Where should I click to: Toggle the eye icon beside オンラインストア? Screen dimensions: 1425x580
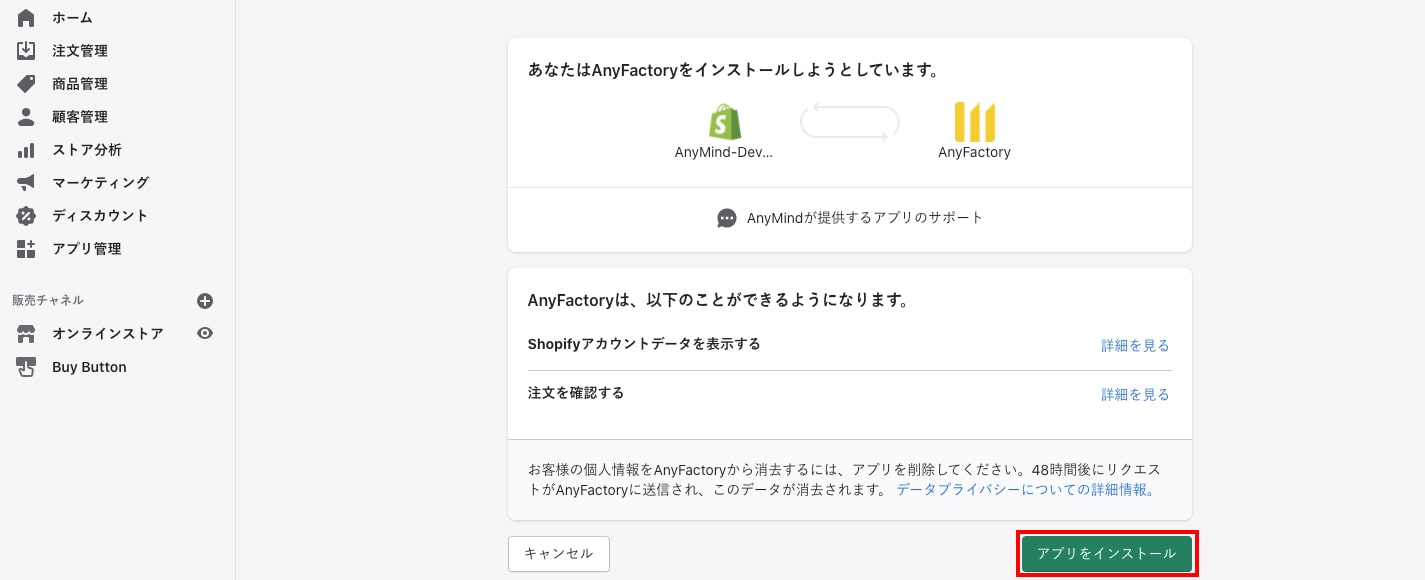205,334
